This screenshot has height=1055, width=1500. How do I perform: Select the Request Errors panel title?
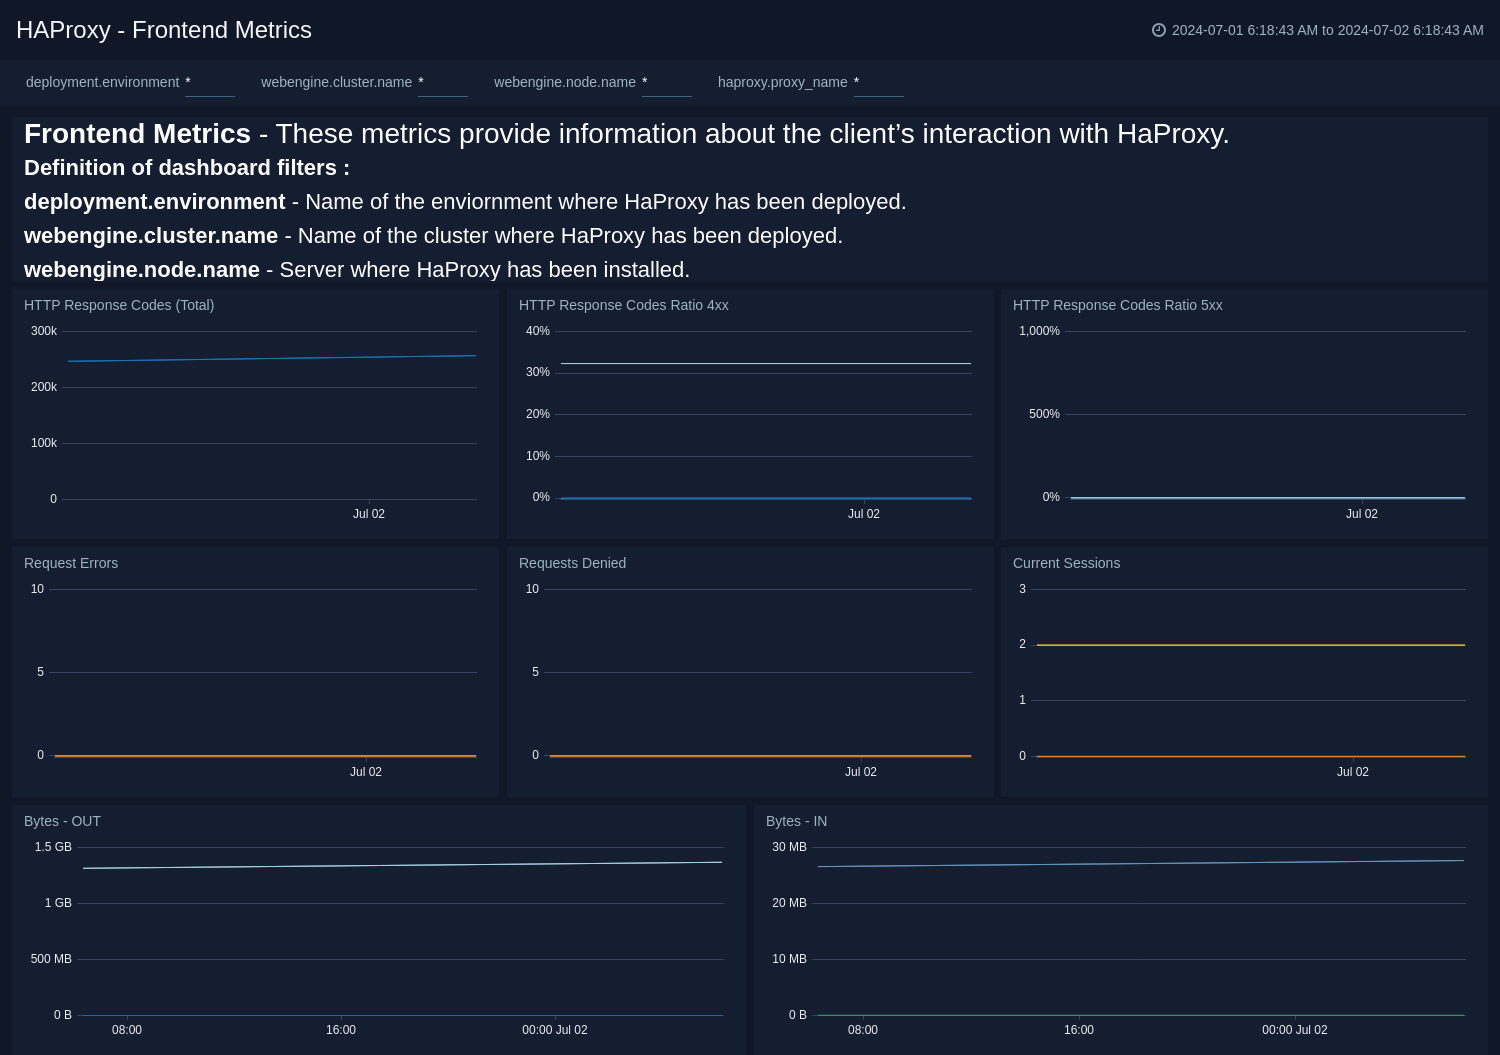71,563
